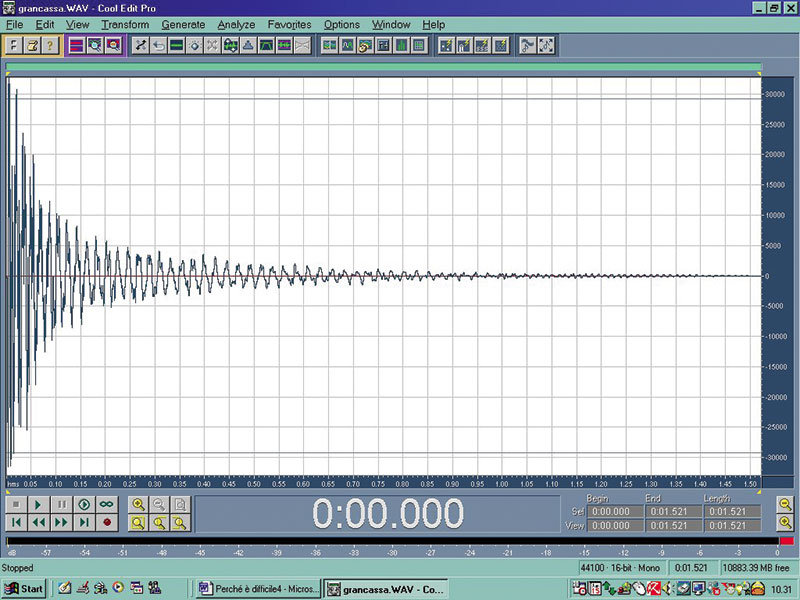
Task: Click the Sel Begin time field
Action: 615,512
